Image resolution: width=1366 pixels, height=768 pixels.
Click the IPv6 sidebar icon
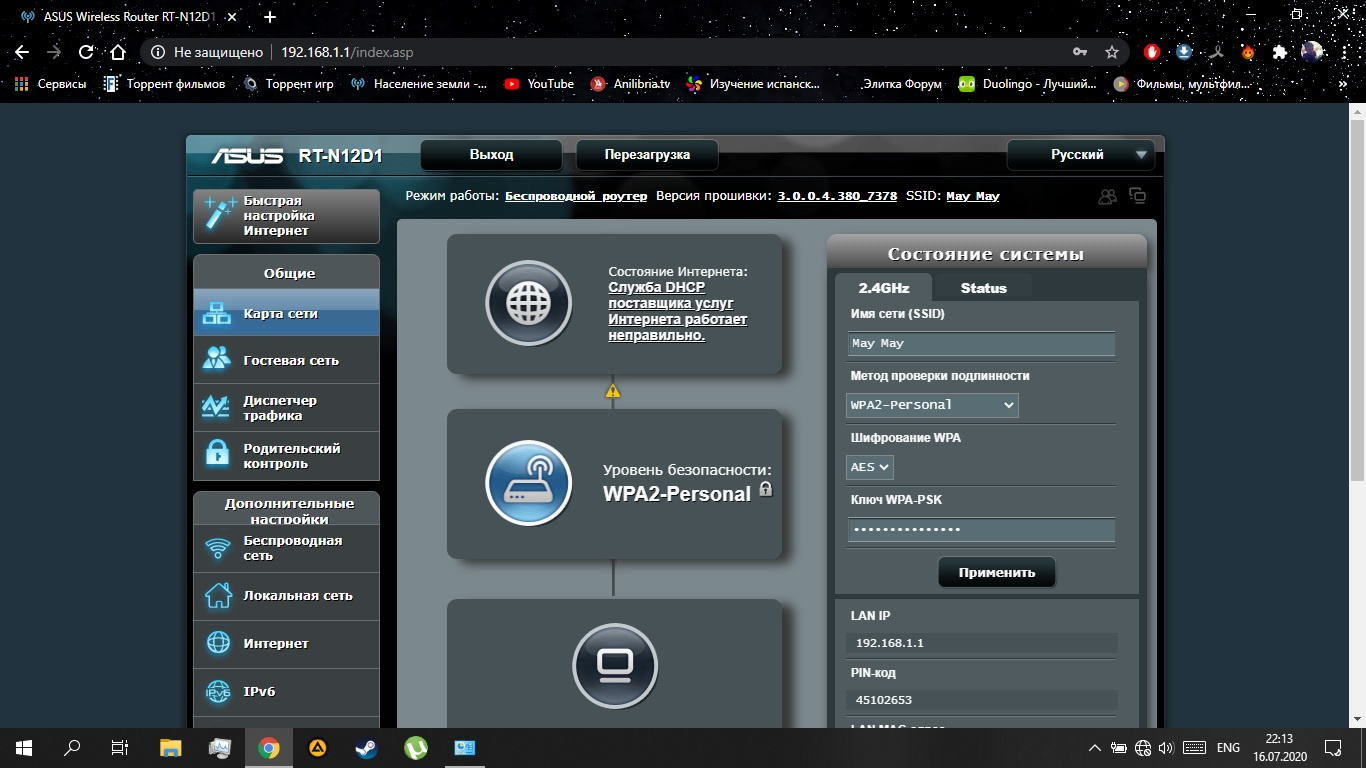click(x=218, y=691)
